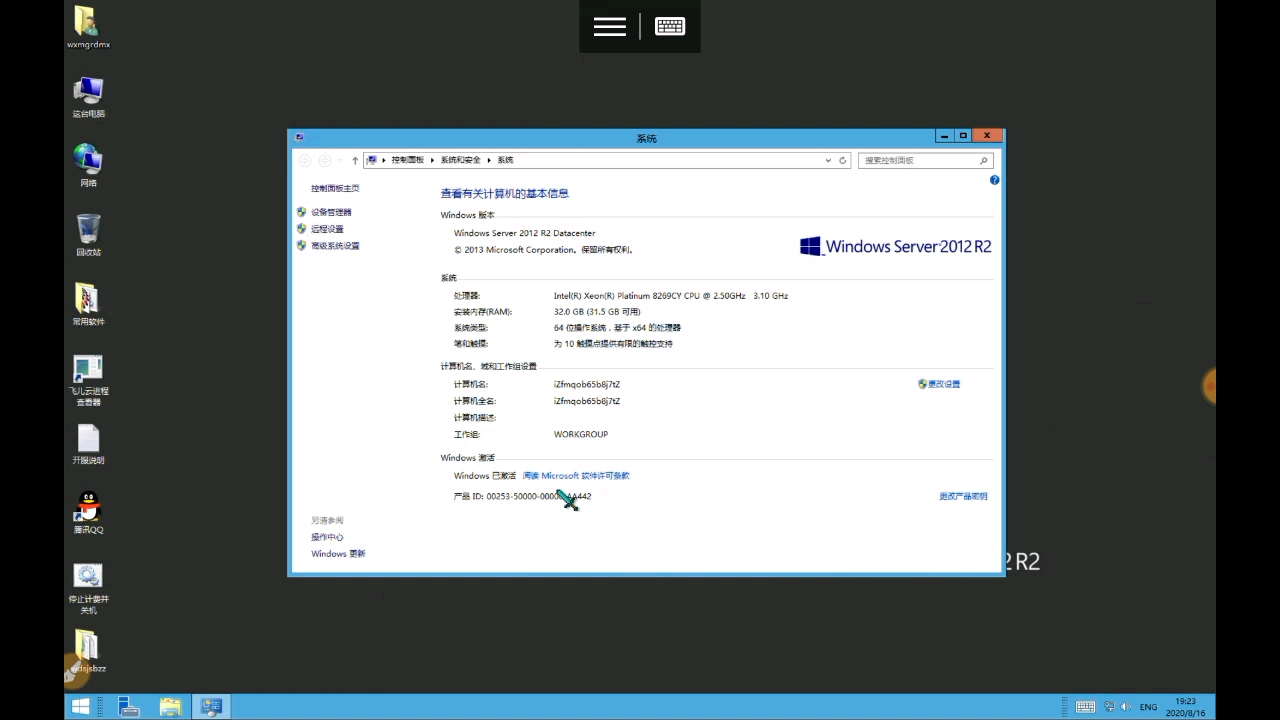Screen dimensions: 1280x720
Task: Expand the arrow after 控制面板 breadcrumb
Action: (434, 160)
